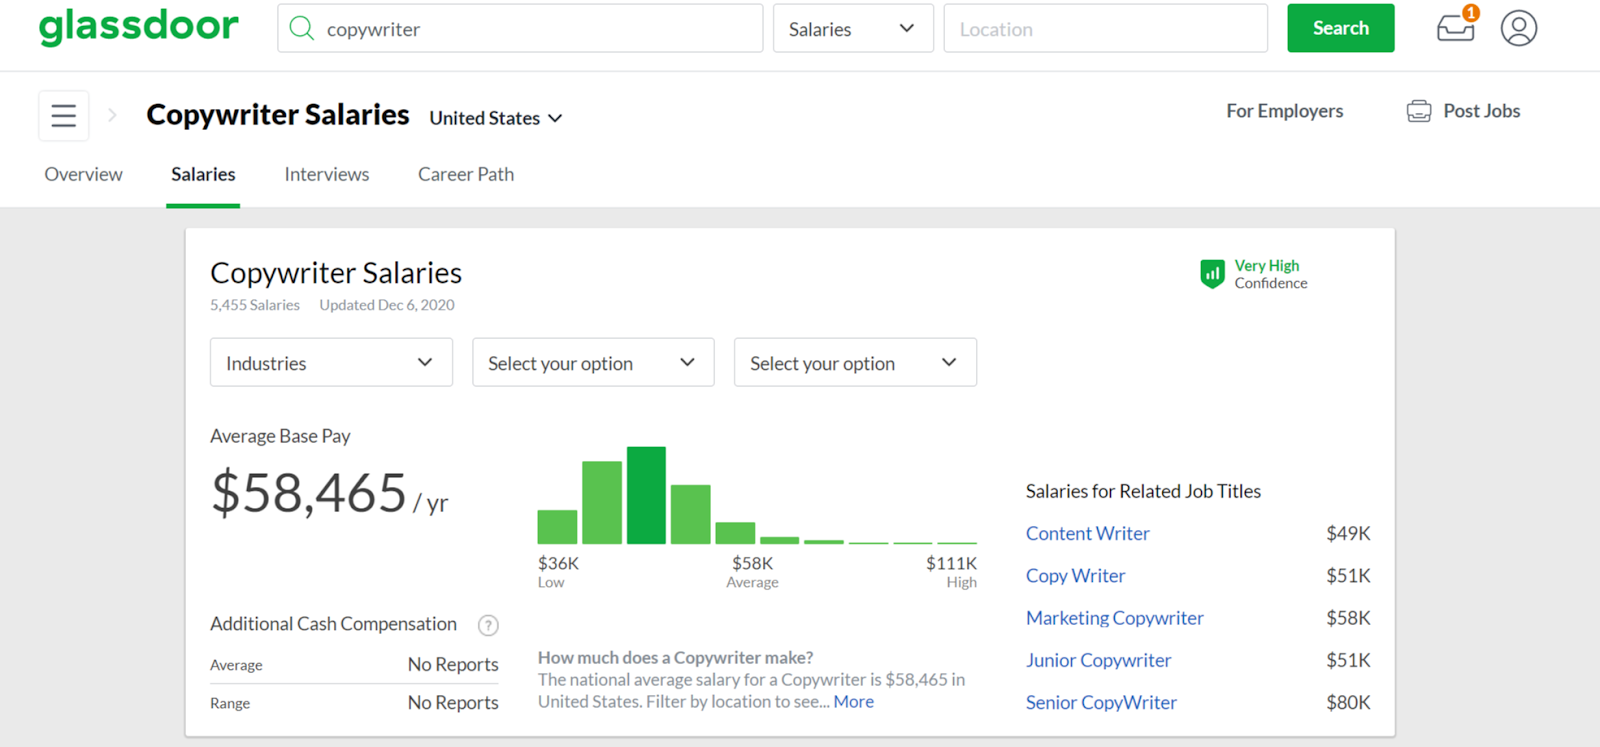Open the user profile icon
This screenshot has width=1600, height=747.
1518,28
